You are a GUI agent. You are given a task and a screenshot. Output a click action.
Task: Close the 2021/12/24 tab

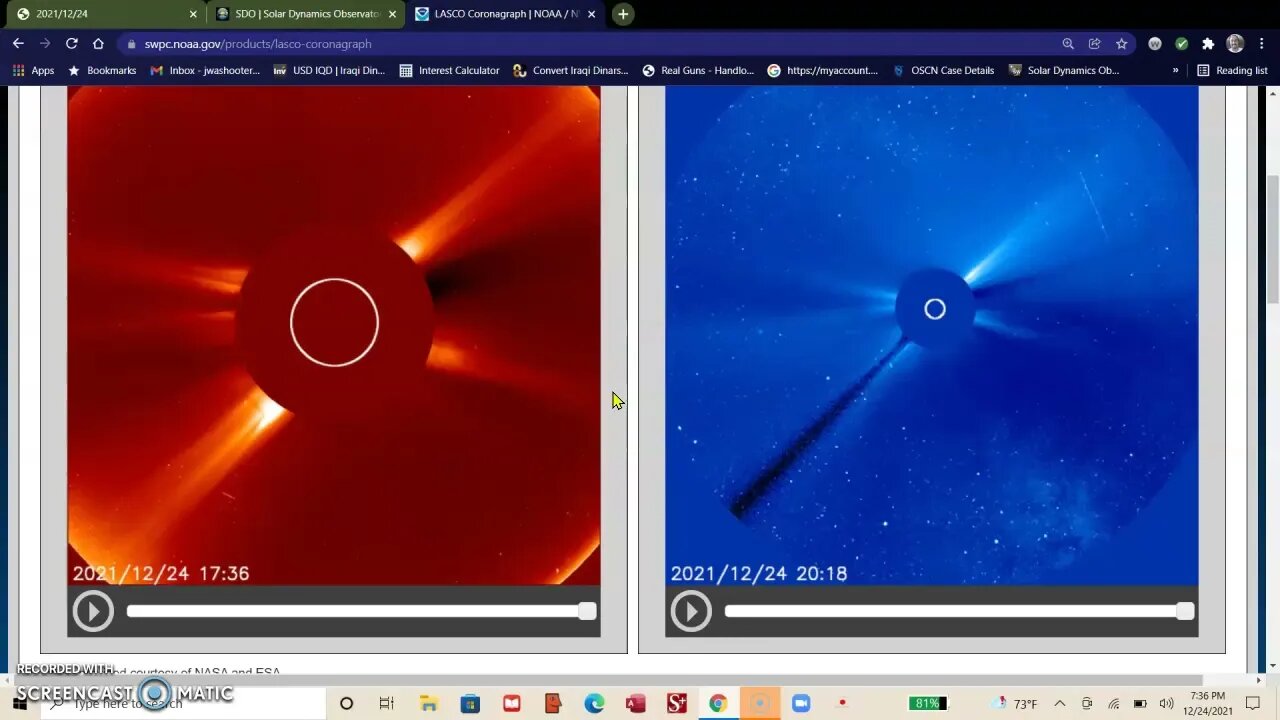click(194, 14)
